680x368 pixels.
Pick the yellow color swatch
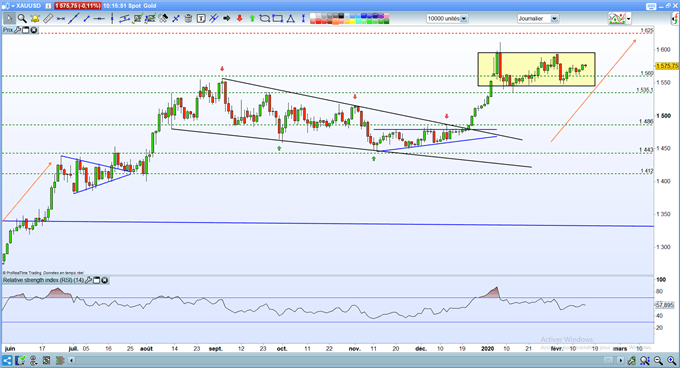tap(353, 21)
